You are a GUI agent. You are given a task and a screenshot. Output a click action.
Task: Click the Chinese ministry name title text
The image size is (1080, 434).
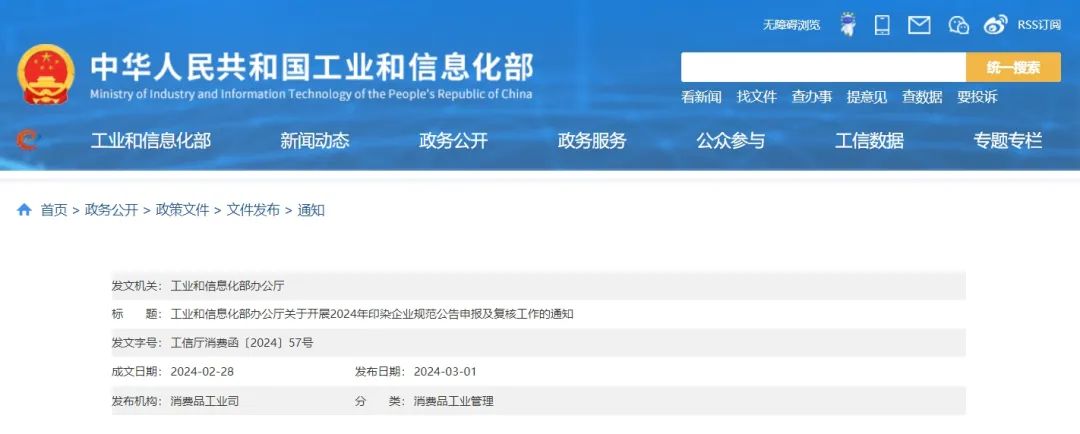[x=312, y=68]
